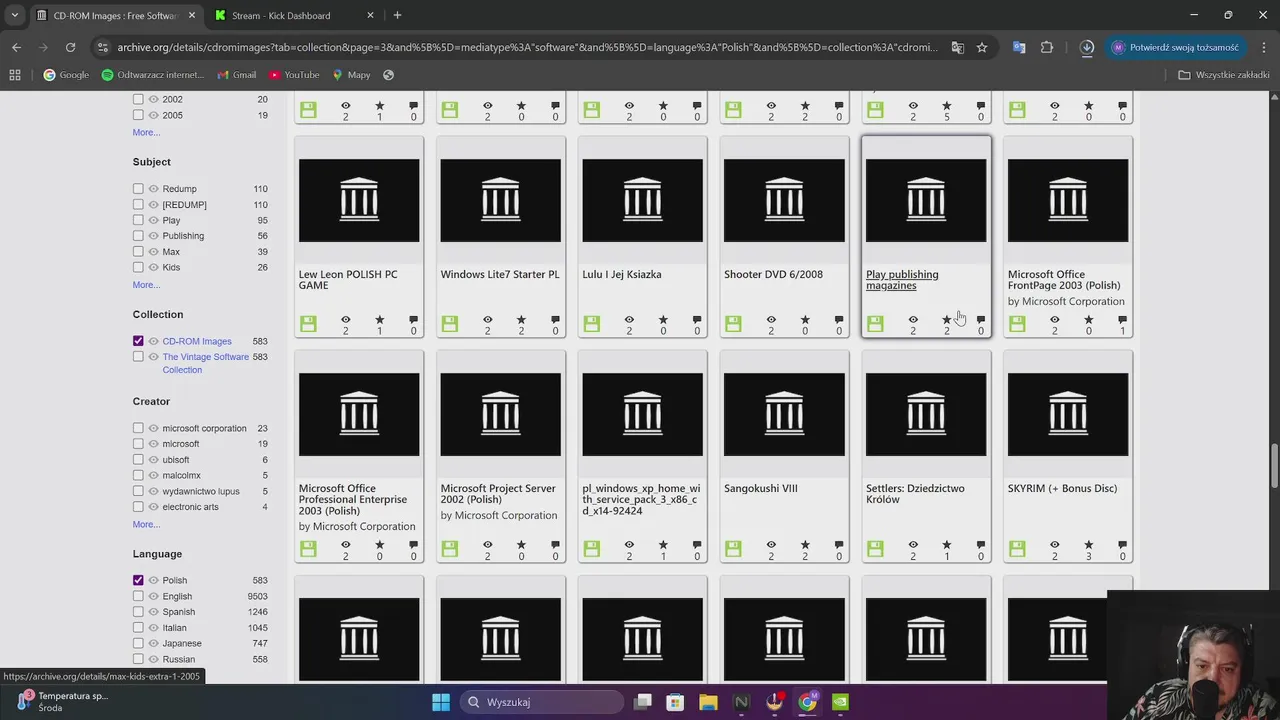Open the YouTube bookmark

[294, 75]
